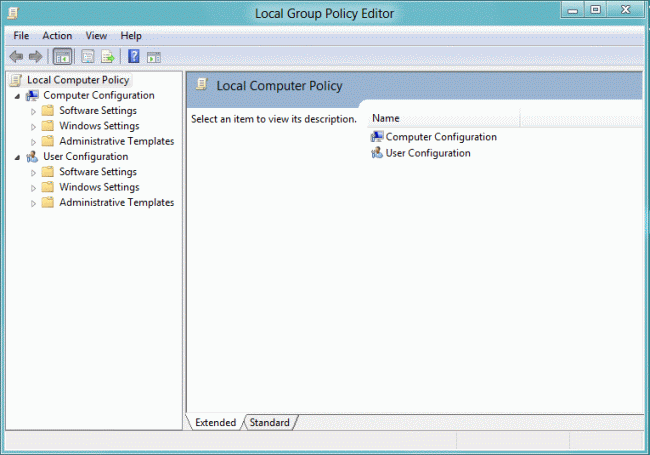The height and width of the screenshot is (455, 650).
Task: Select Windows Settings label under User Configuration
Action: pyautogui.click(x=99, y=187)
